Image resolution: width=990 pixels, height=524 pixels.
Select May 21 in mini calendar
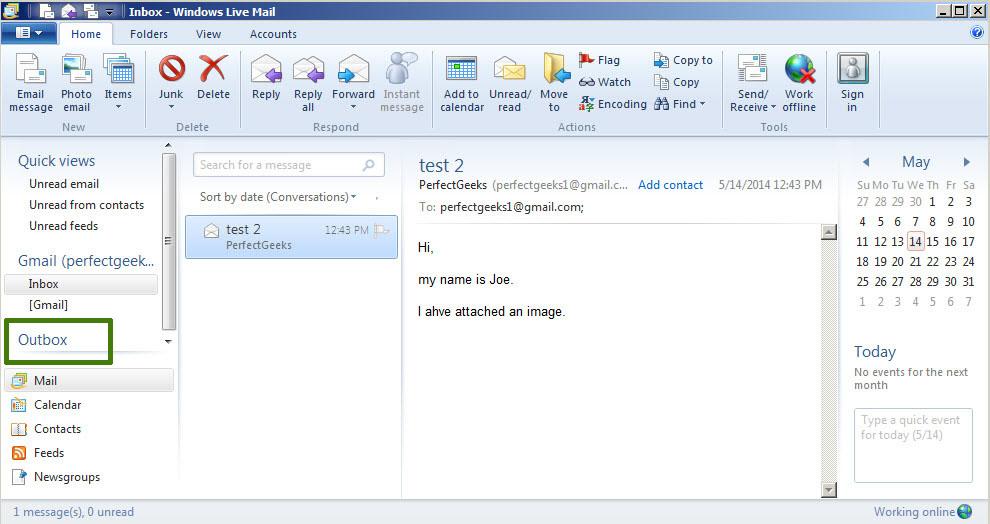[915, 261]
